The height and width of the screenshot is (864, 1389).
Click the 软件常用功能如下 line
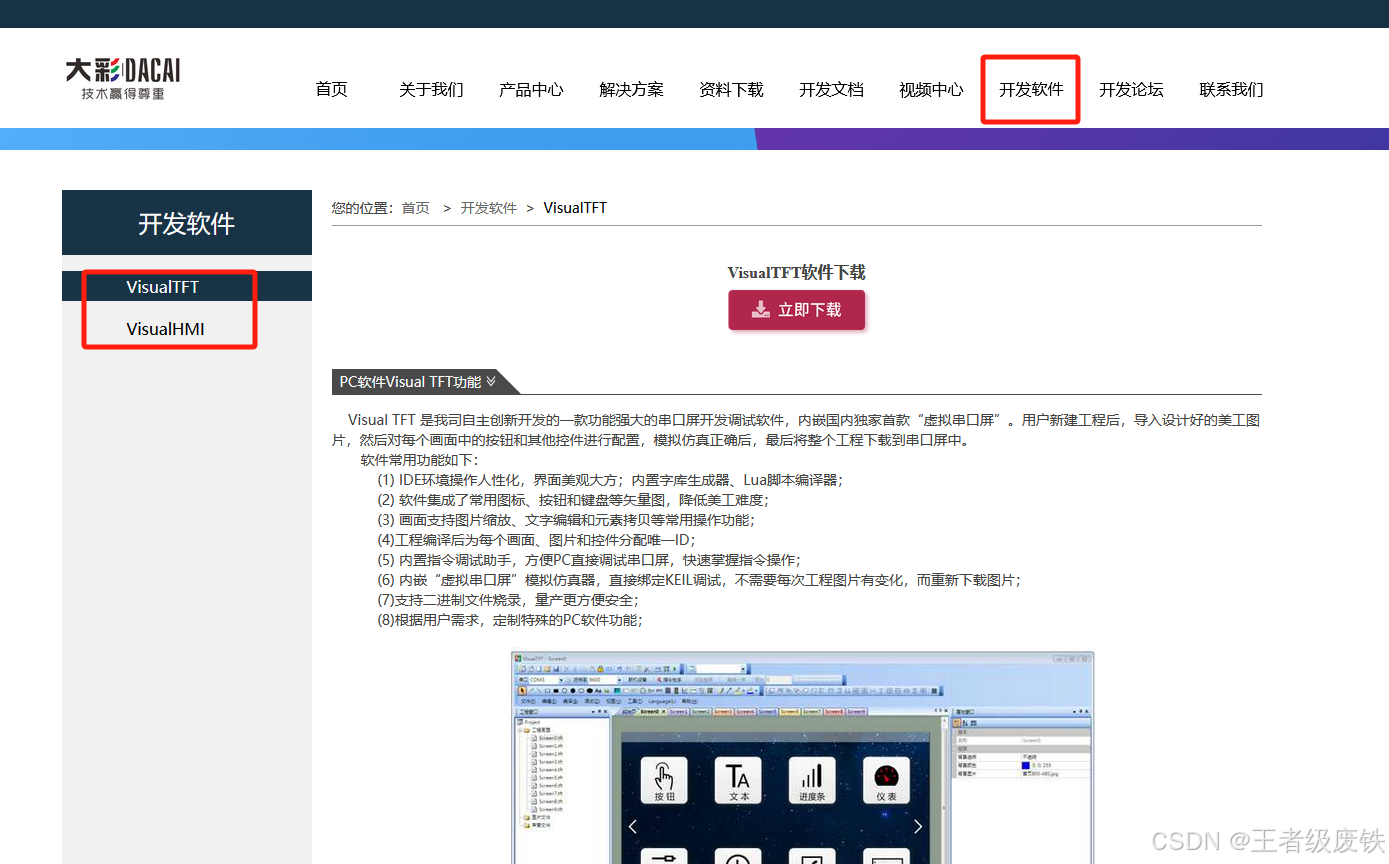[420, 460]
